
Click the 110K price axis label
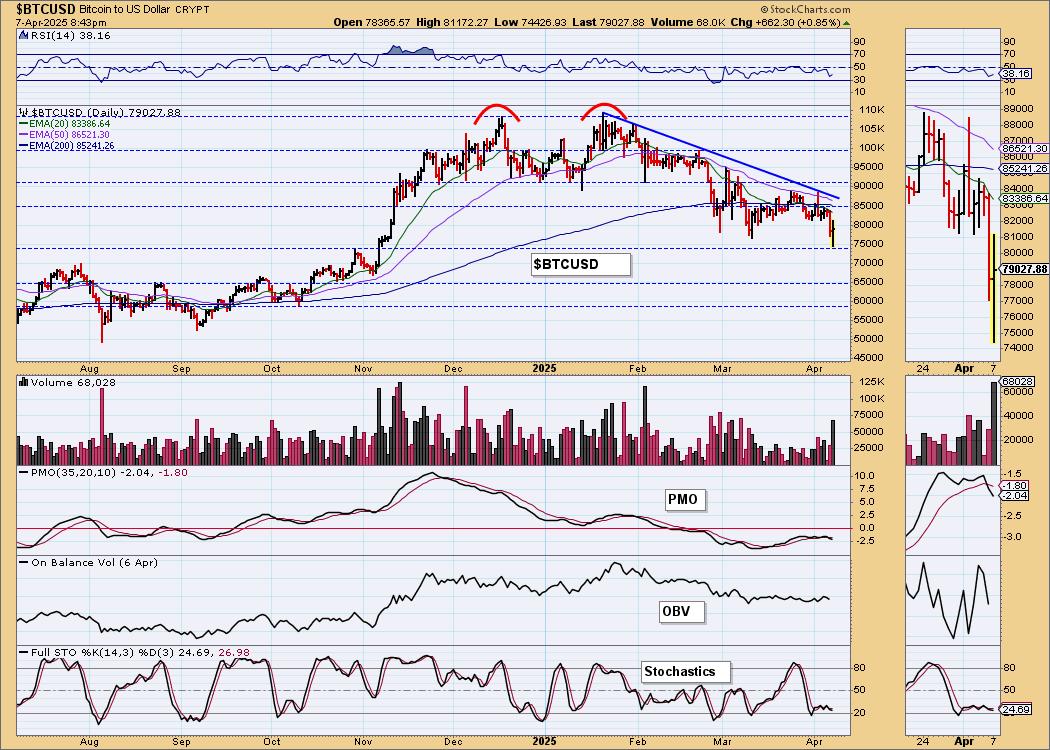pos(870,109)
